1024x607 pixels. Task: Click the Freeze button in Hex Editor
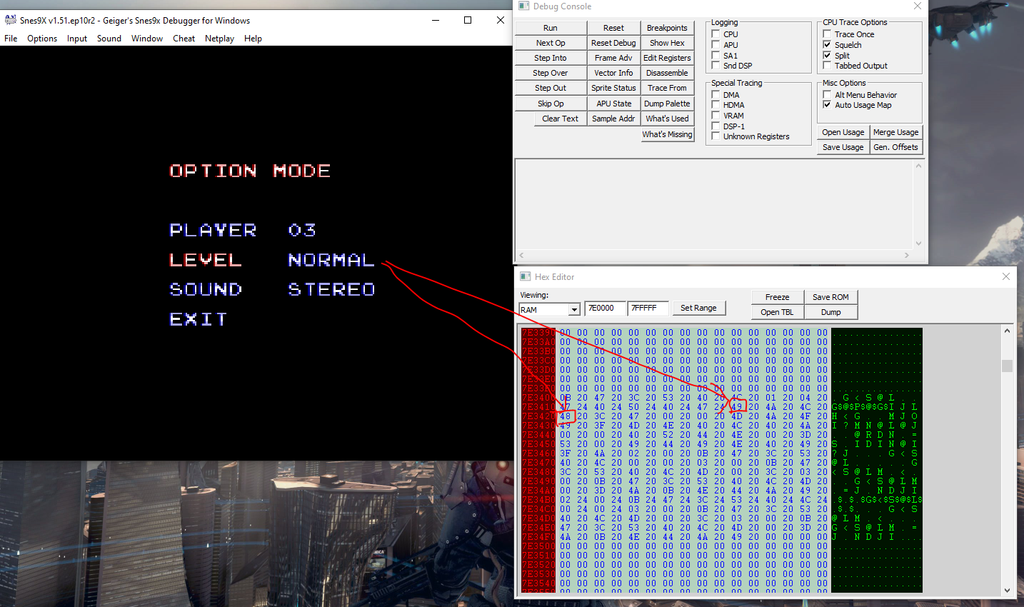click(777, 297)
